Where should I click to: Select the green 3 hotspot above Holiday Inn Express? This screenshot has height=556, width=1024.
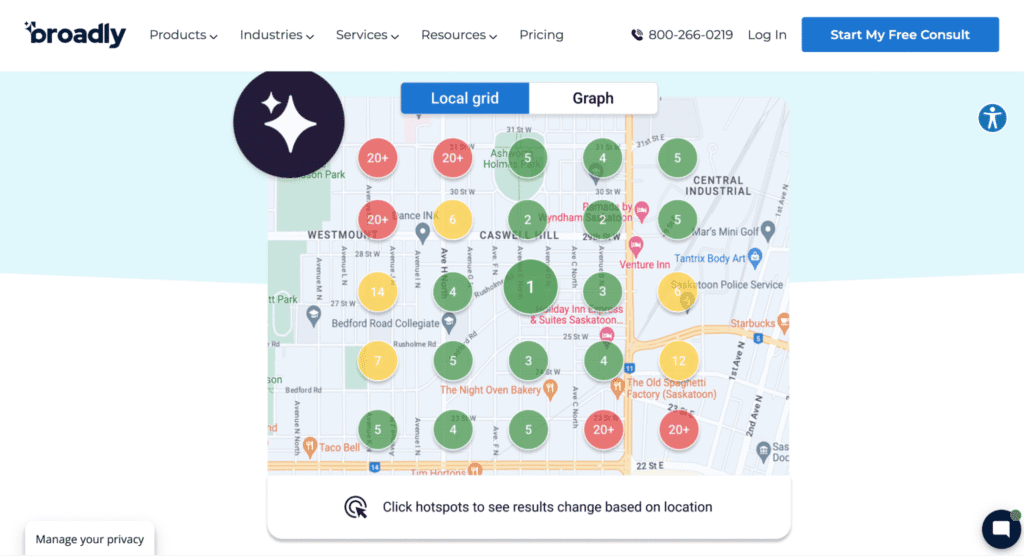click(602, 291)
